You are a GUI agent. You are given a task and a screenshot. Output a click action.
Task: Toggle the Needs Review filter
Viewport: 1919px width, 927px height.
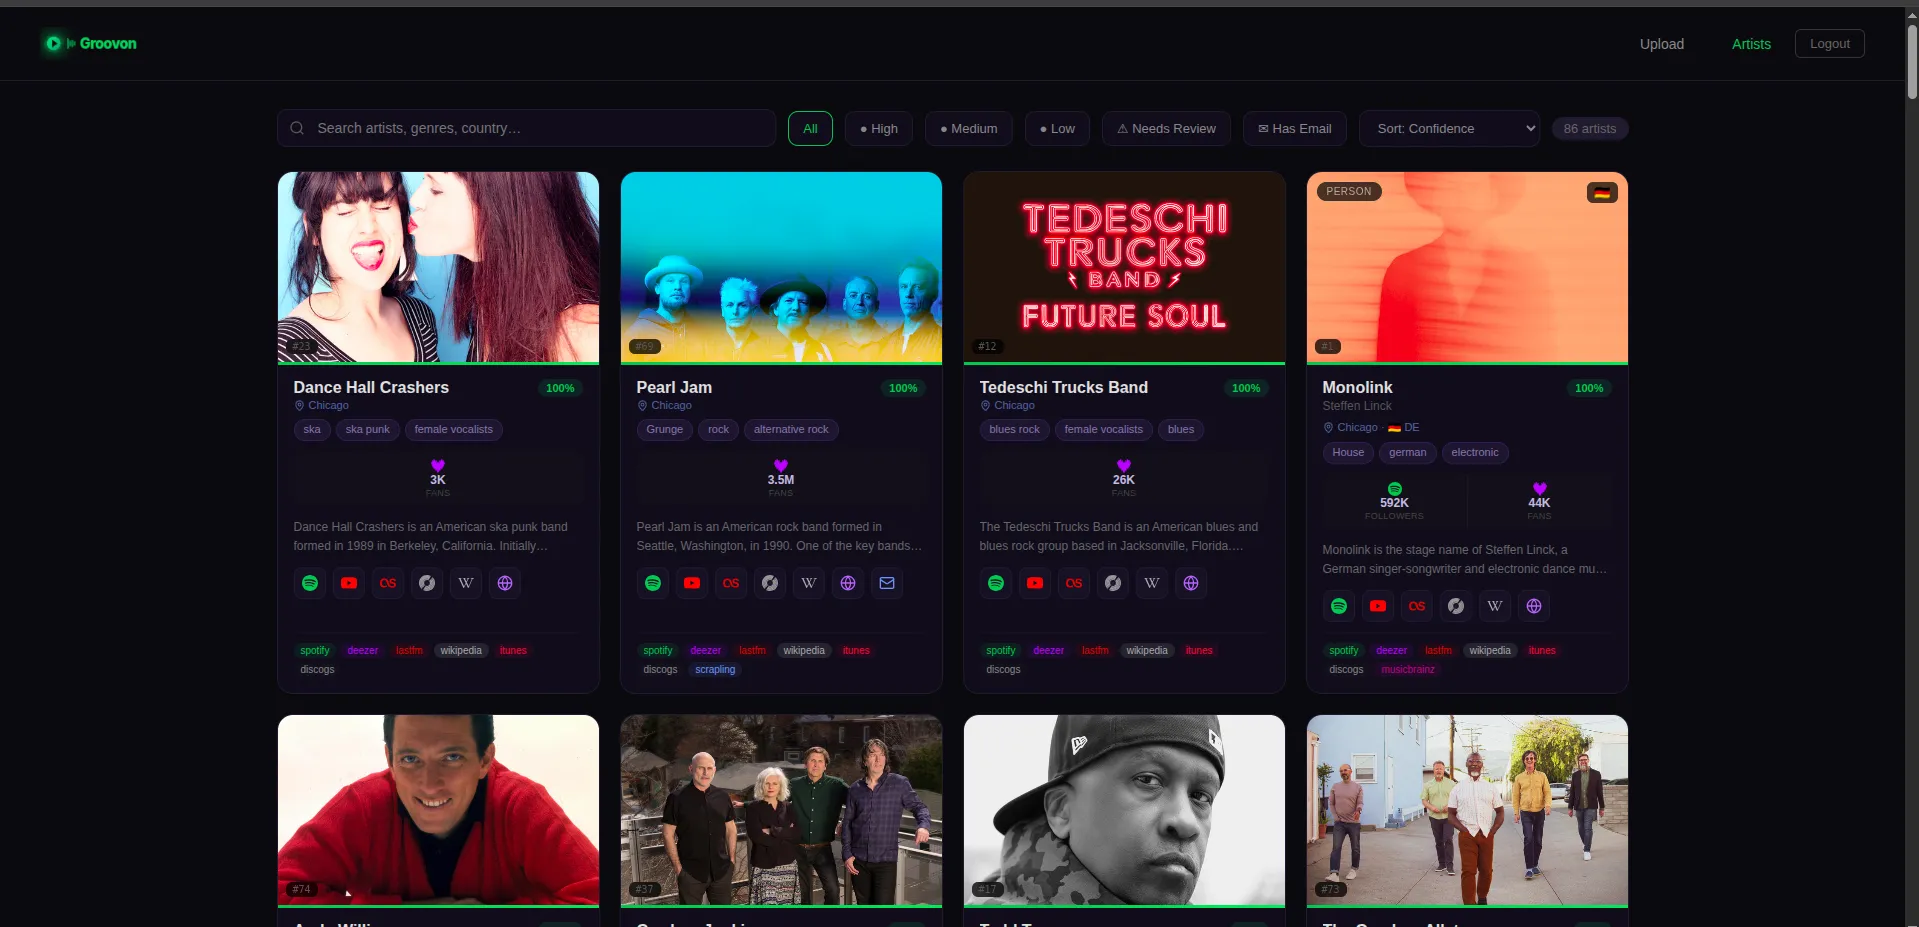pyautogui.click(x=1165, y=128)
